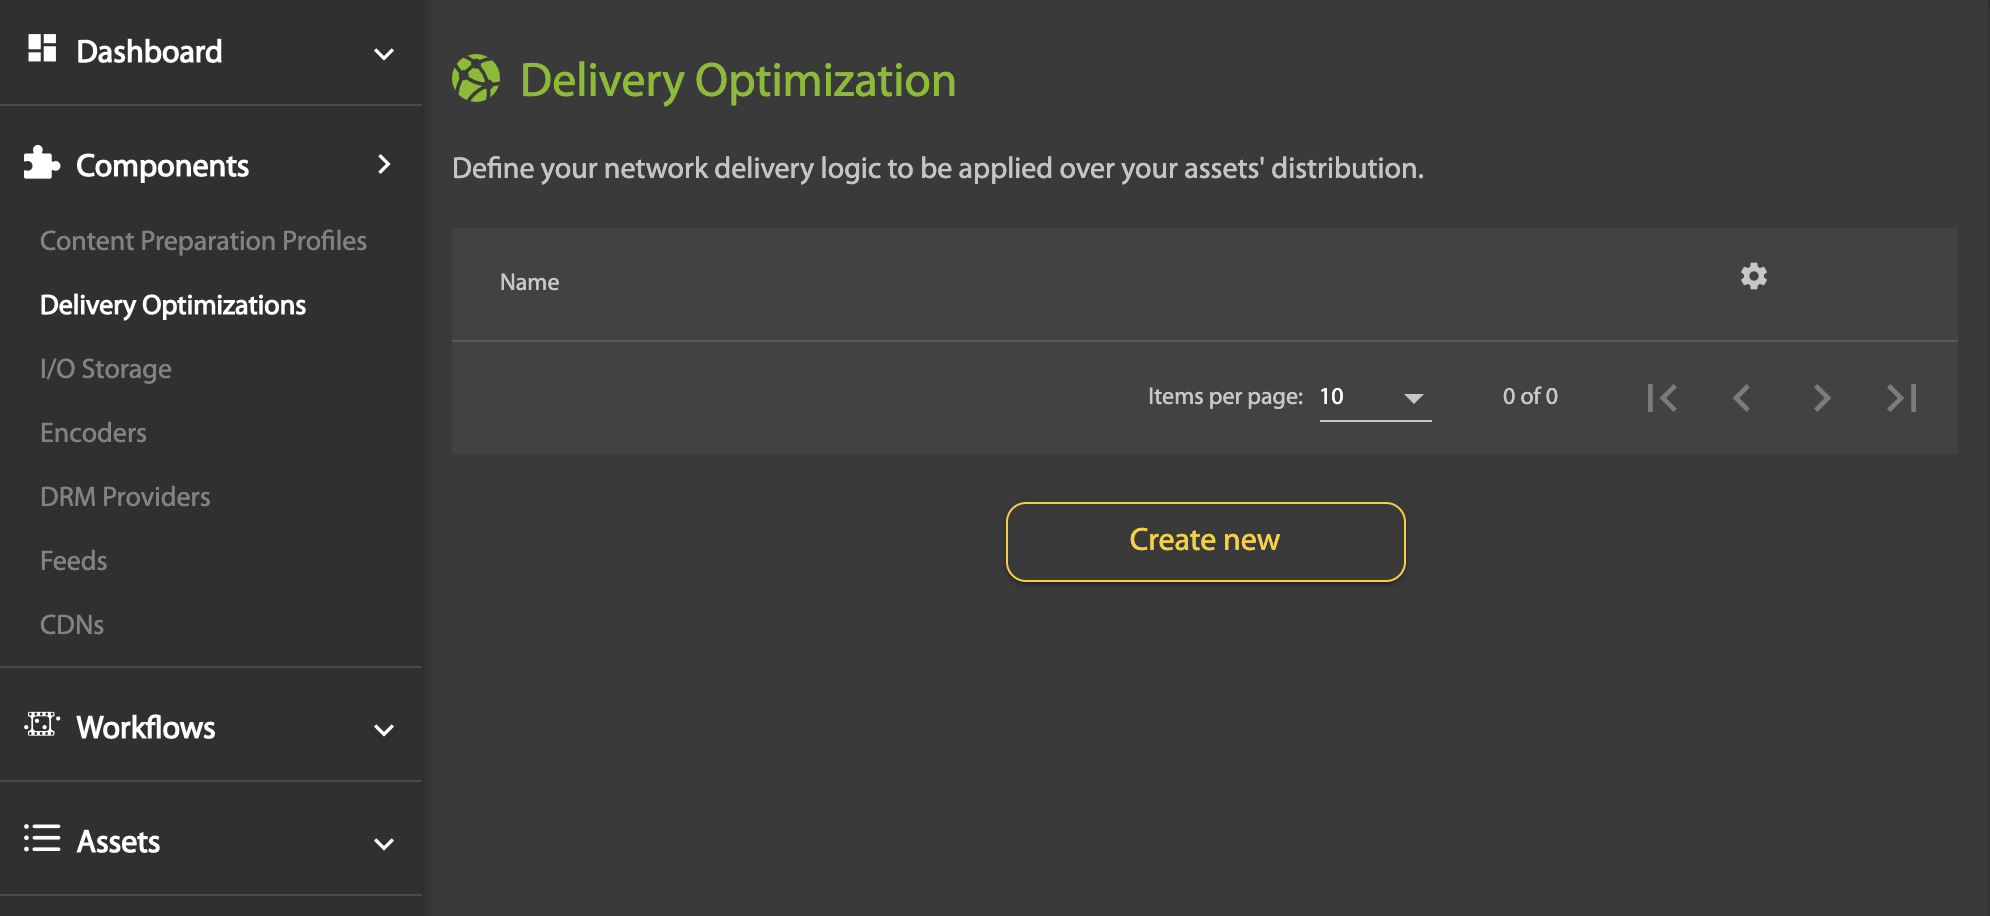
Task: Select I/O Storage from sidebar
Action: [x=106, y=369]
